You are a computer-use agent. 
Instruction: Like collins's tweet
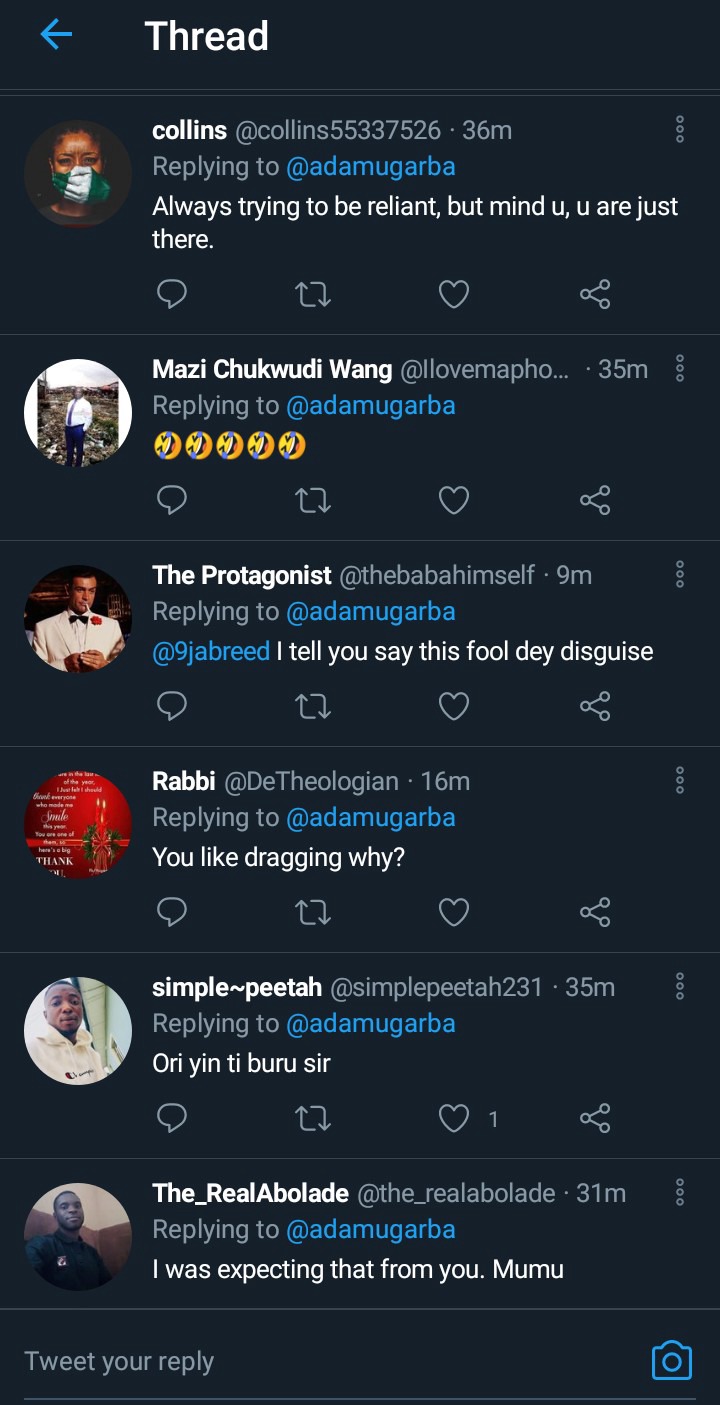coord(454,294)
